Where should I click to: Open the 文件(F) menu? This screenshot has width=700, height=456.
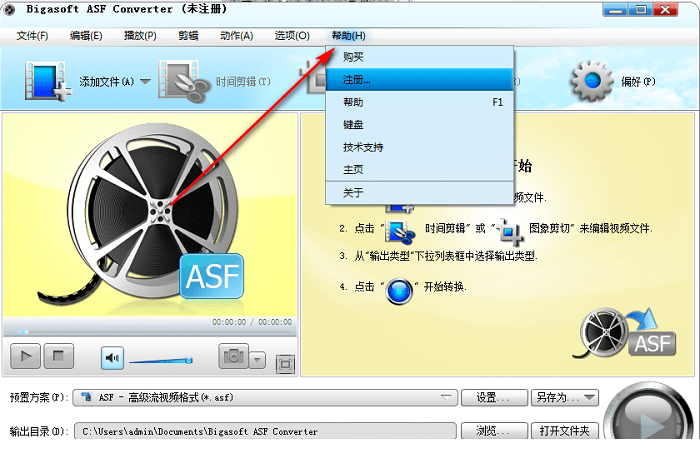click(x=32, y=36)
